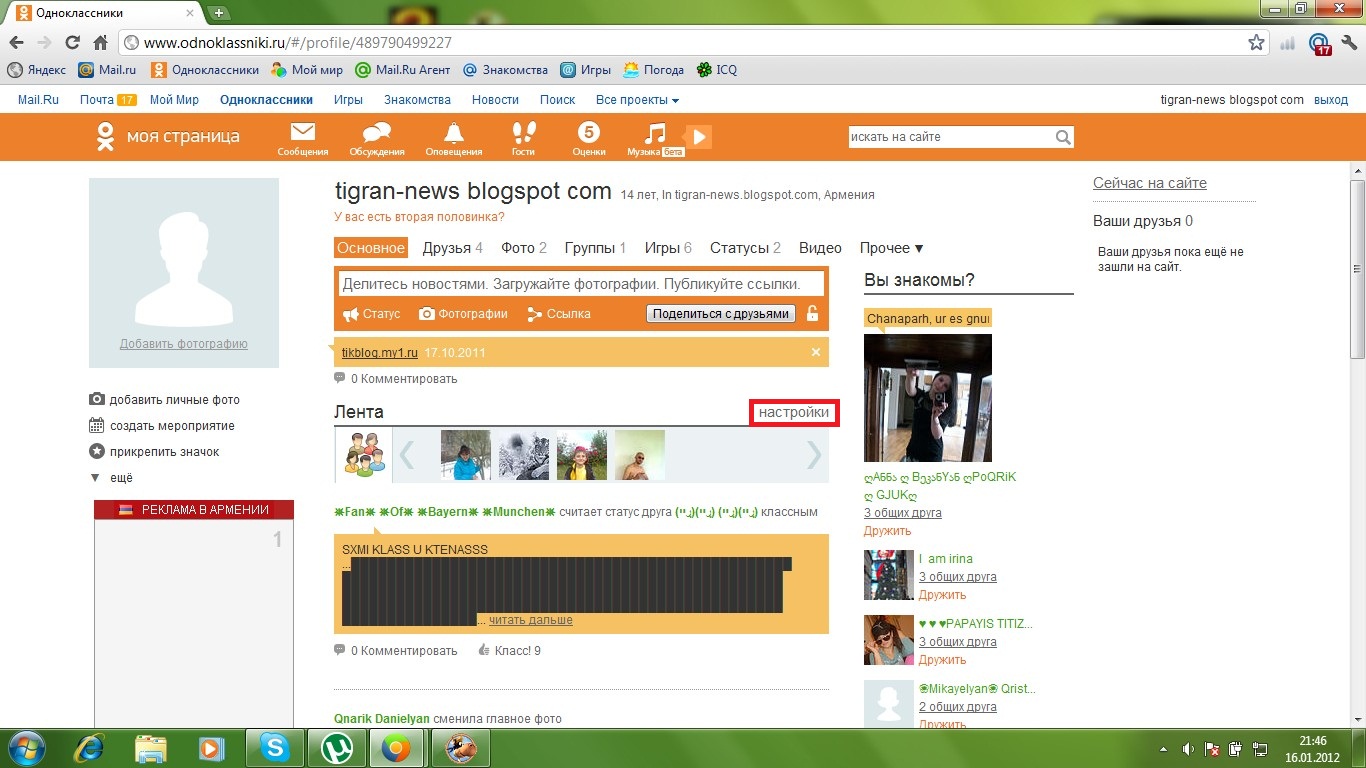Click the Фотографии camera icon
Image resolution: width=1366 pixels, height=768 pixels.
pyautogui.click(x=427, y=314)
